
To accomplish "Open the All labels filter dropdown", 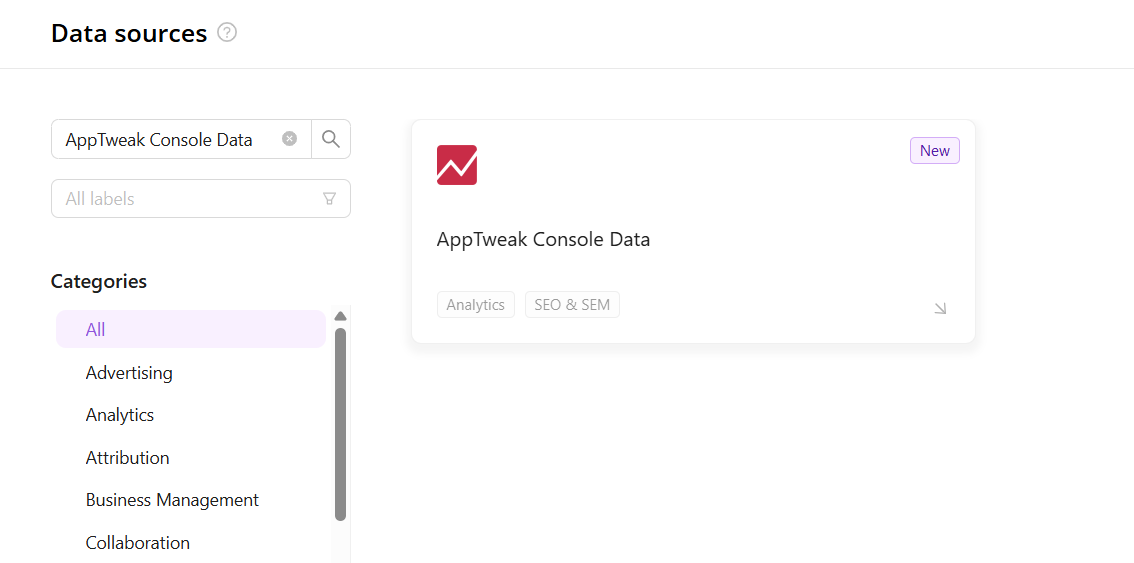I will [190, 199].
